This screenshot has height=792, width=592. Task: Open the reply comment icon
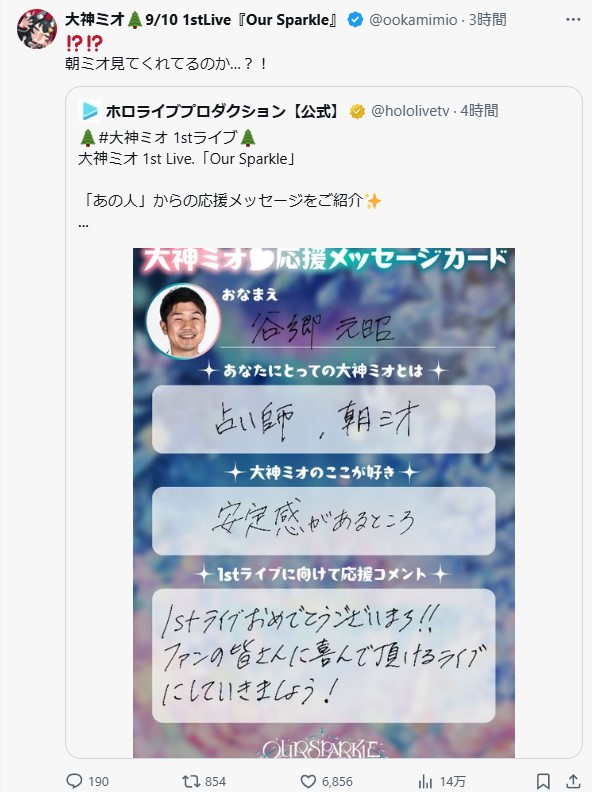click(74, 781)
